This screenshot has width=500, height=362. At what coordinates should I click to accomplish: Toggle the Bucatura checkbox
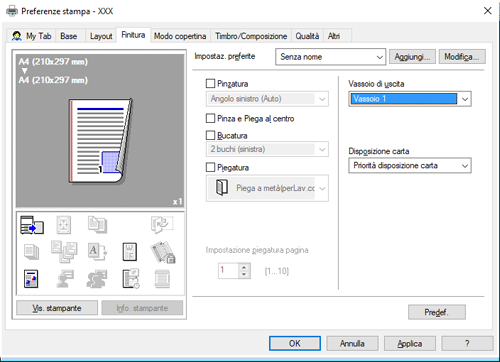[x=210, y=135]
